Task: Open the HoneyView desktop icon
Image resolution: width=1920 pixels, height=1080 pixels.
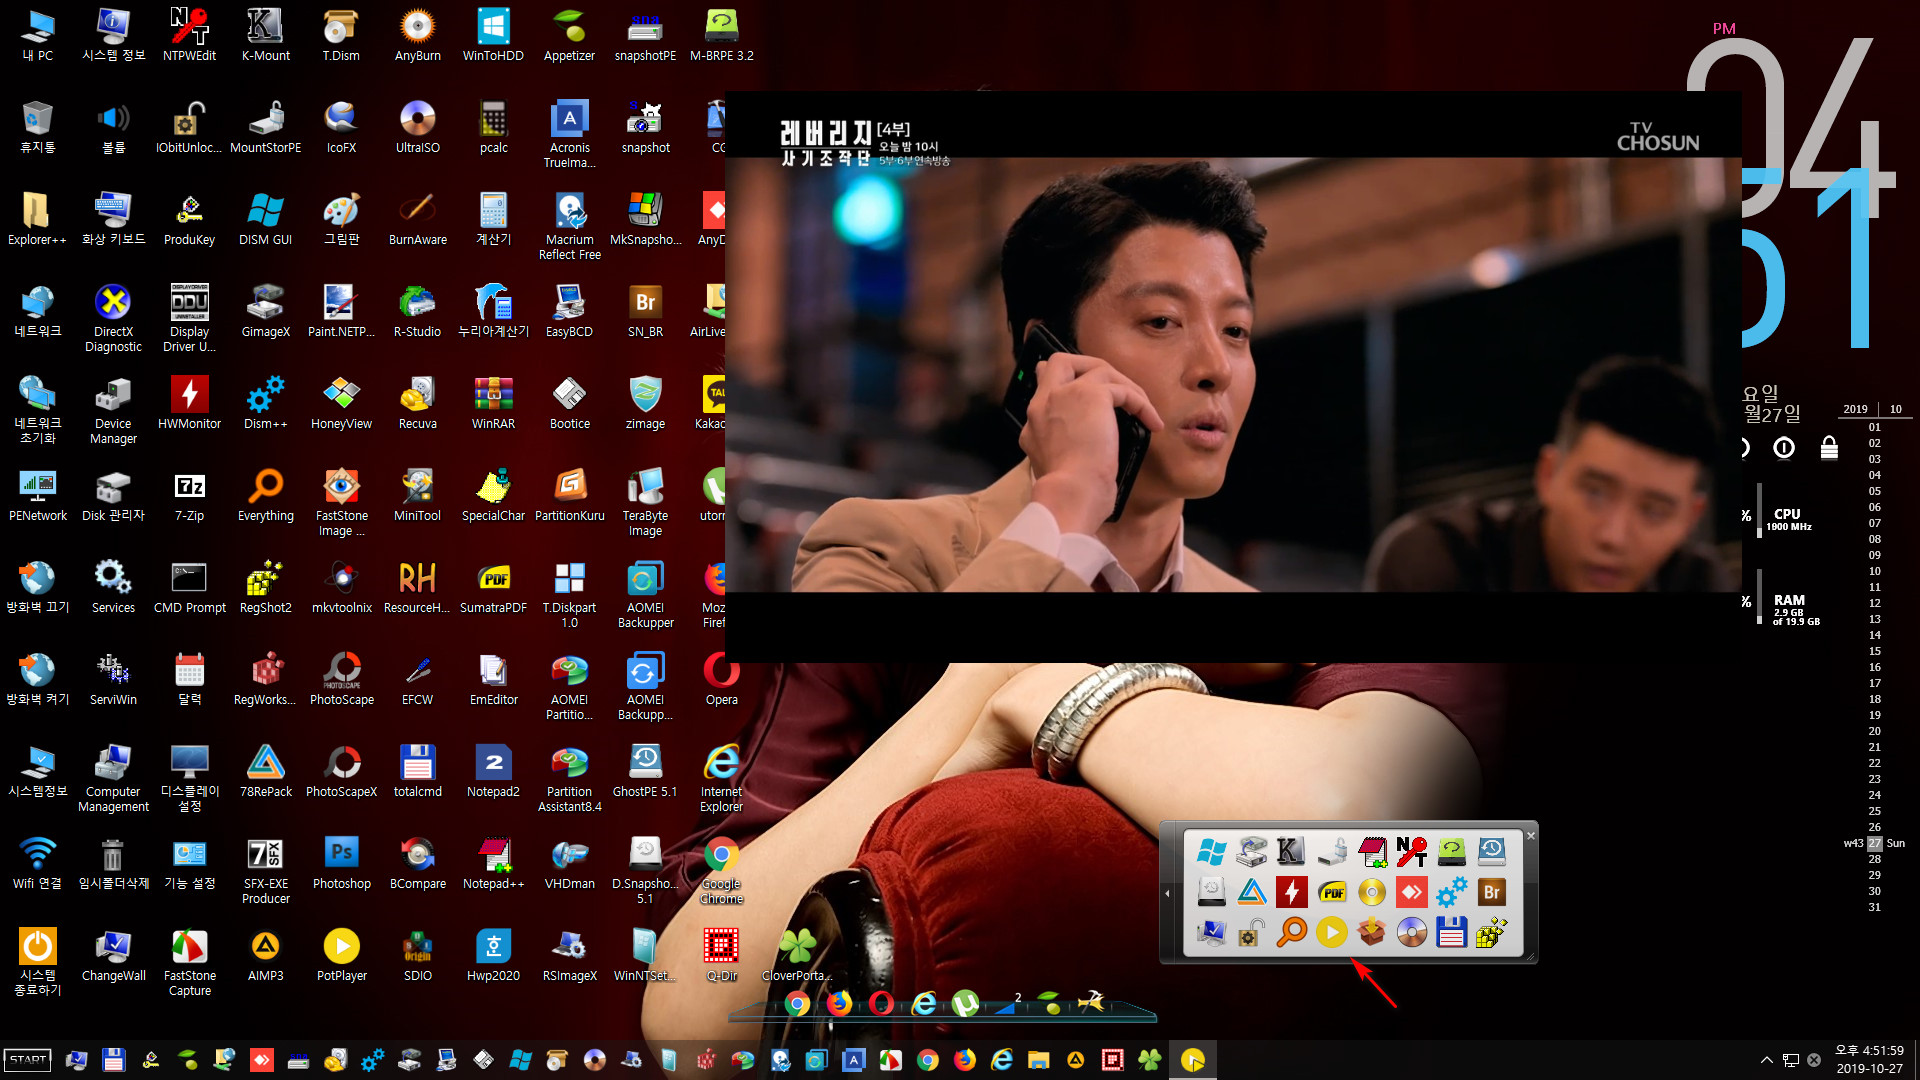Action: pos(341,403)
